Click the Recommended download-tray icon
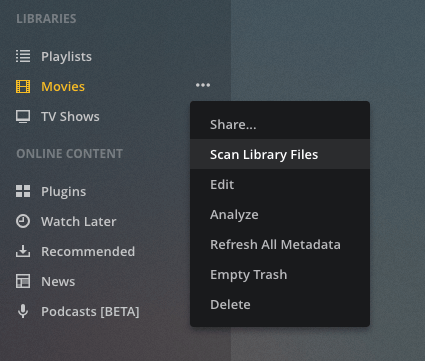Viewport: 425px width, 361px height. (23, 251)
